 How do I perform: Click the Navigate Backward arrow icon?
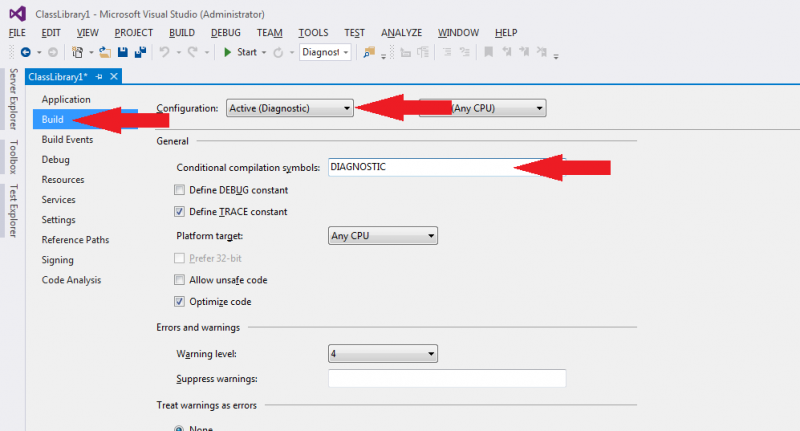tap(25, 52)
